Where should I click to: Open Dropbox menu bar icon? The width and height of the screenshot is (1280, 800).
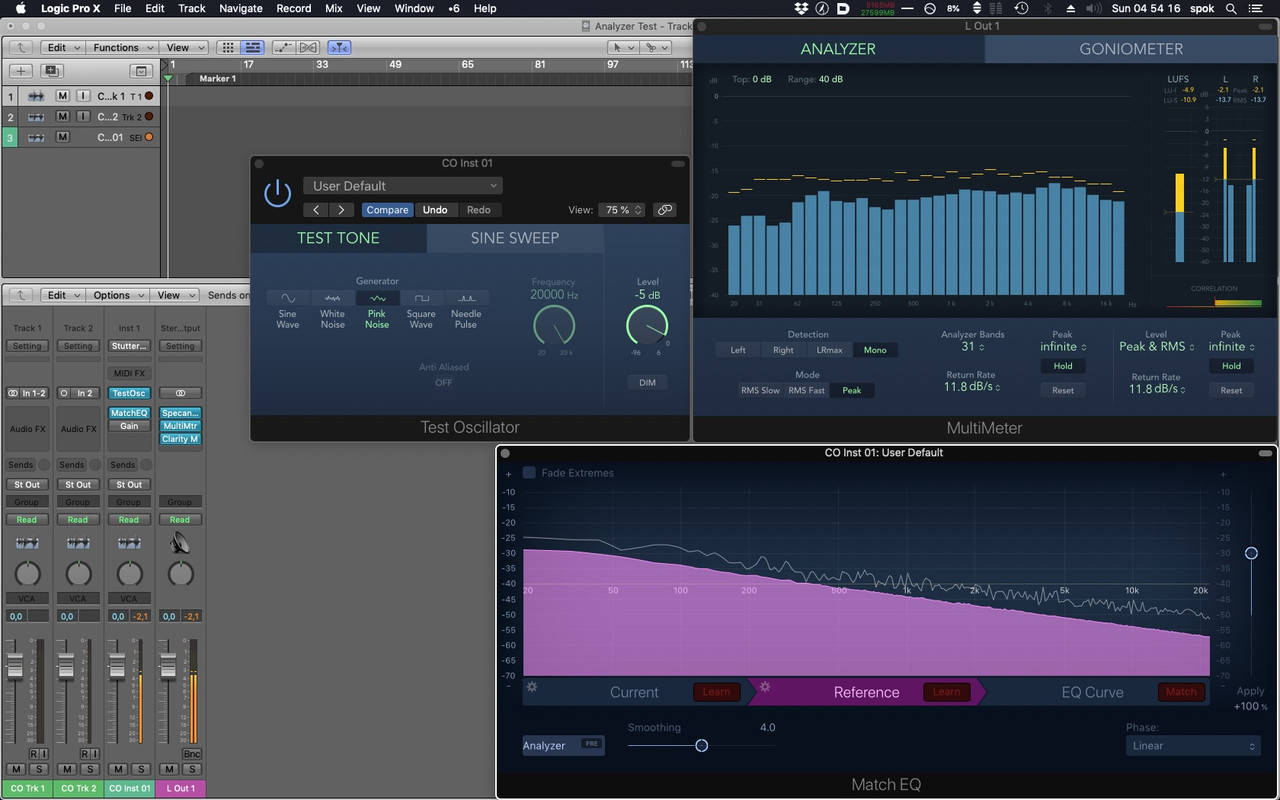point(801,8)
